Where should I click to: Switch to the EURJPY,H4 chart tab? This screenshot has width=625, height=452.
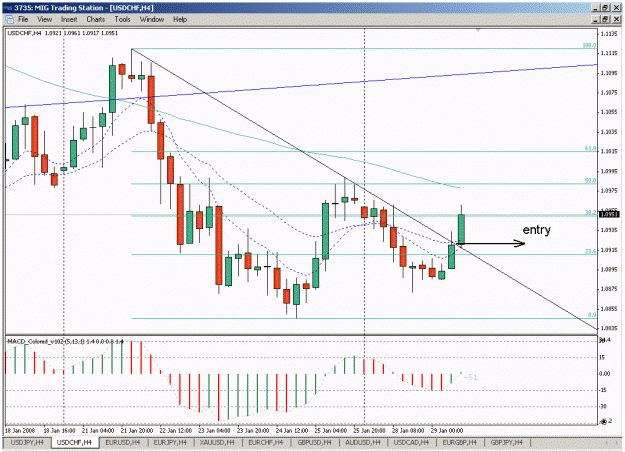[x=170, y=442]
